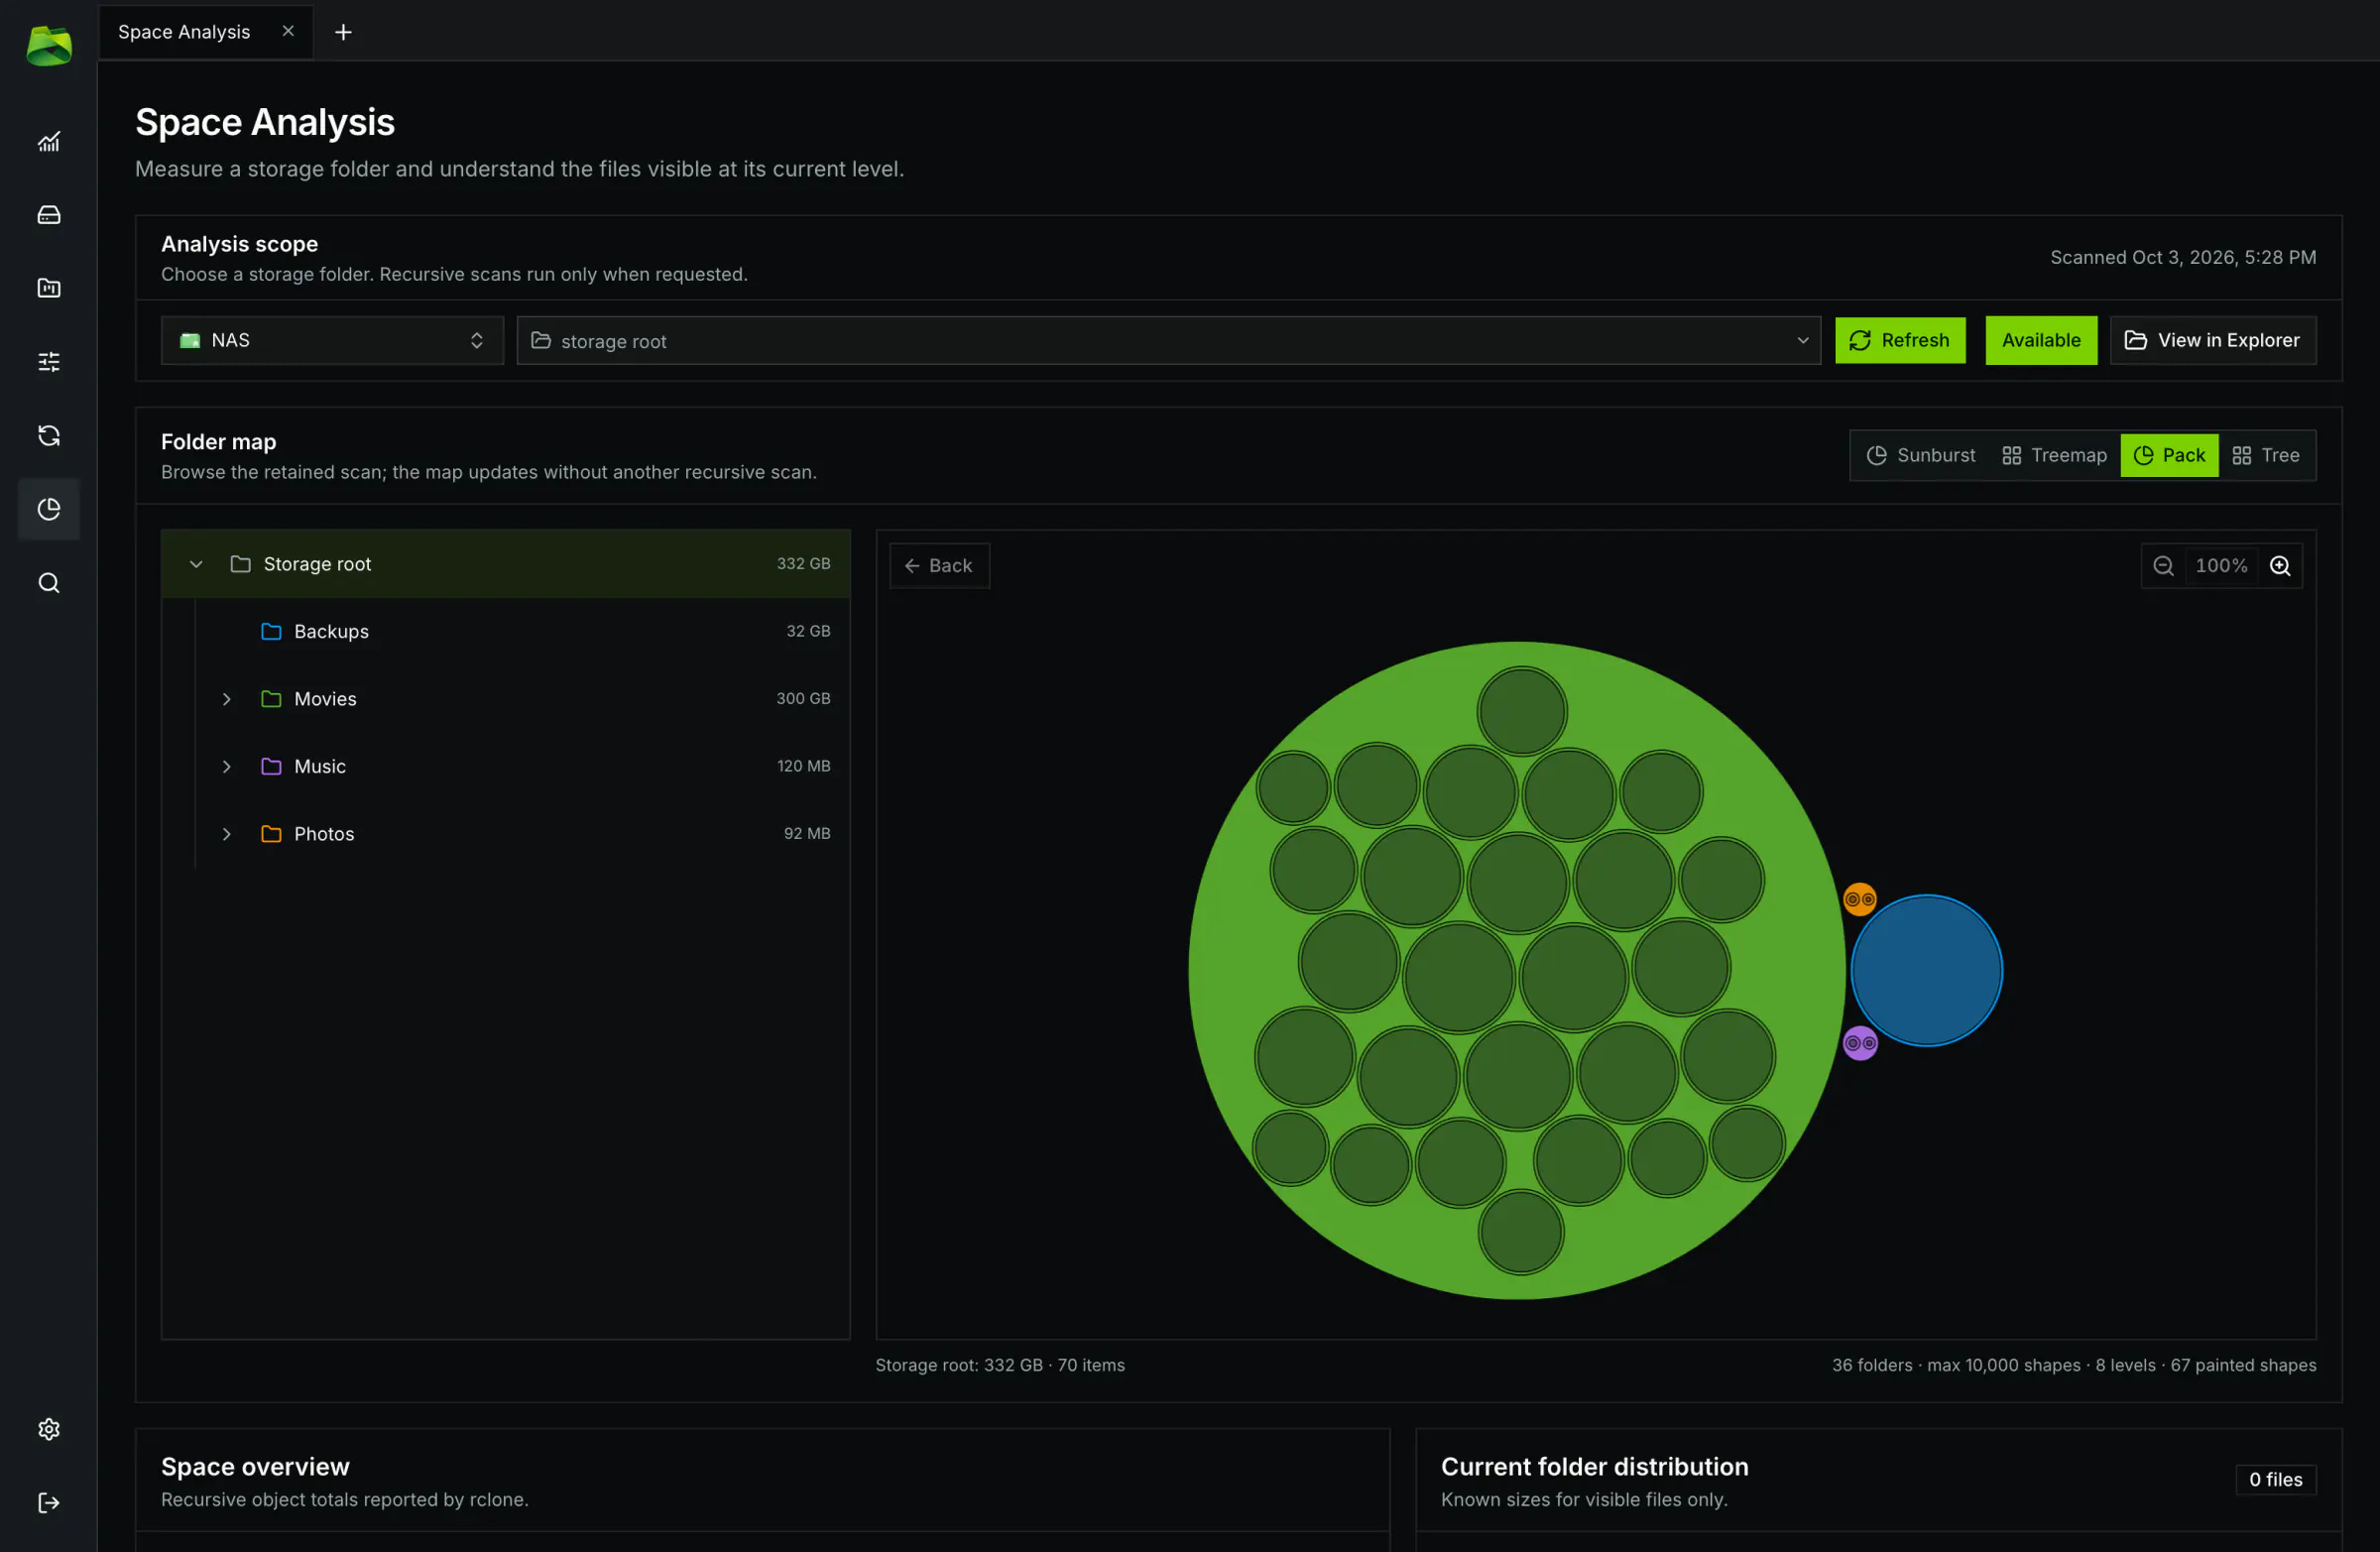The height and width of the screenshot is (1552, 2380).
Task: Open the settings gear sidebar icon
Action: (x=48, y=1429)
